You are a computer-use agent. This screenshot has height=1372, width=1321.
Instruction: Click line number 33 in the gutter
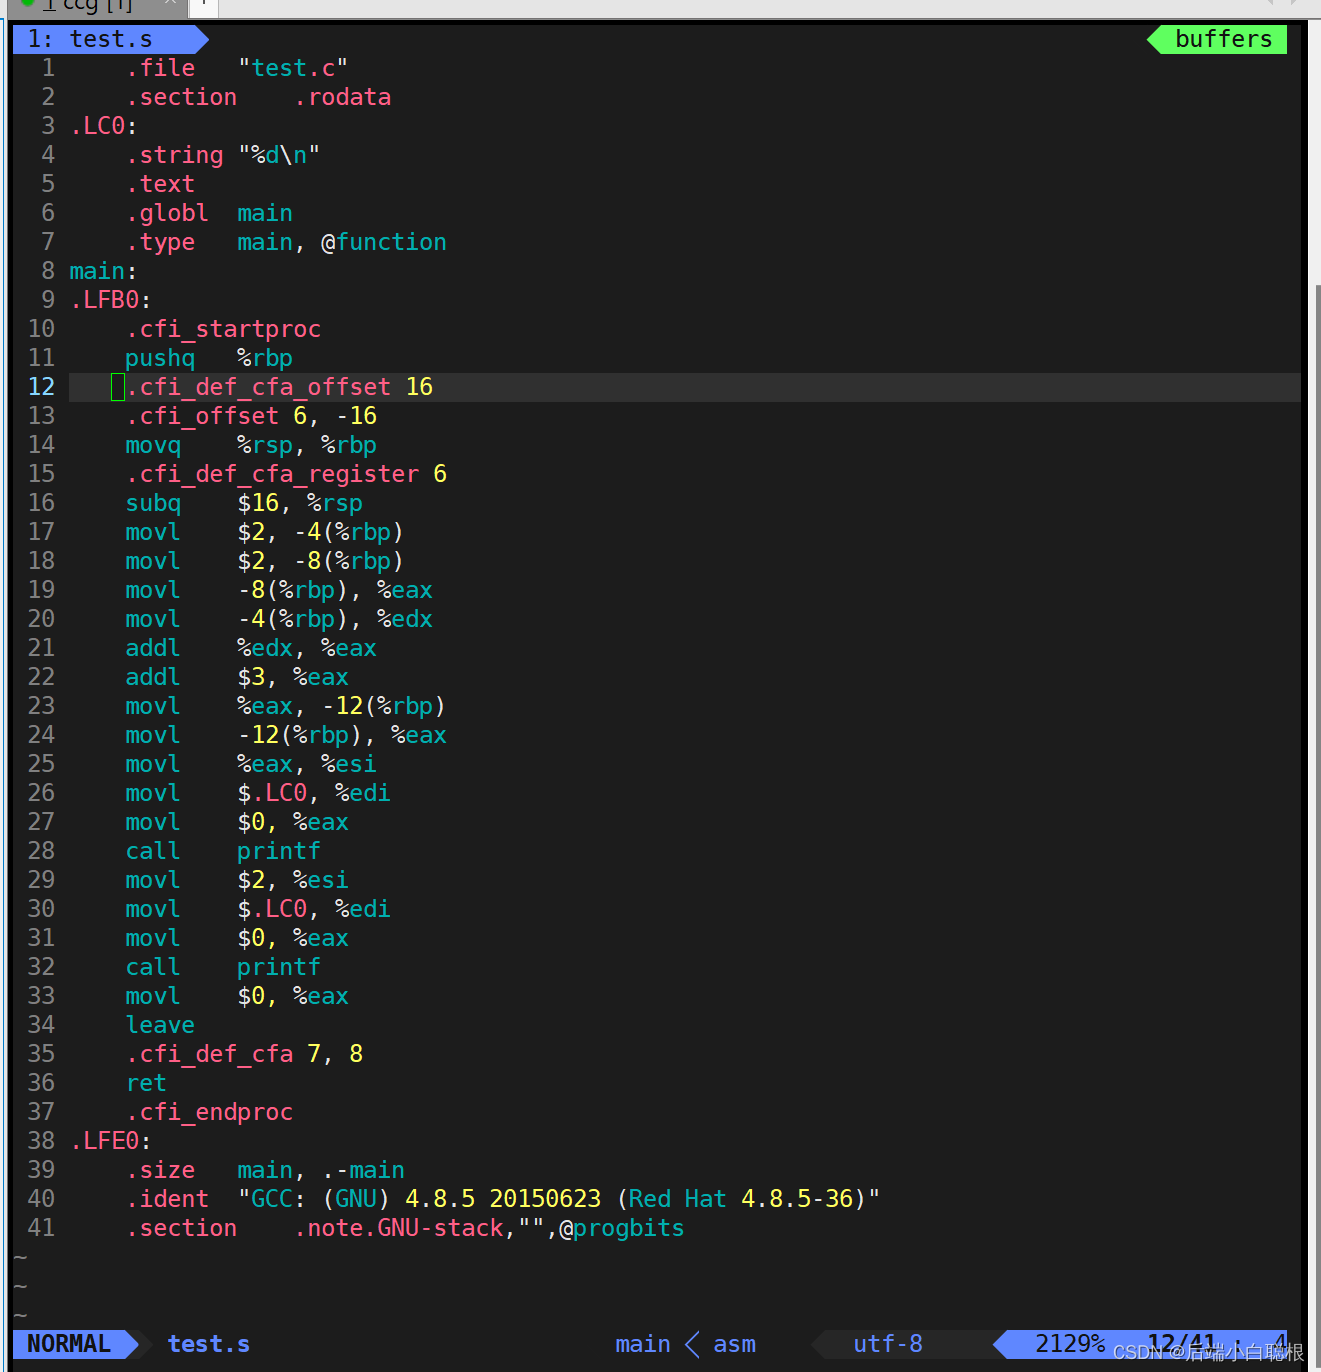coord(41,996)
